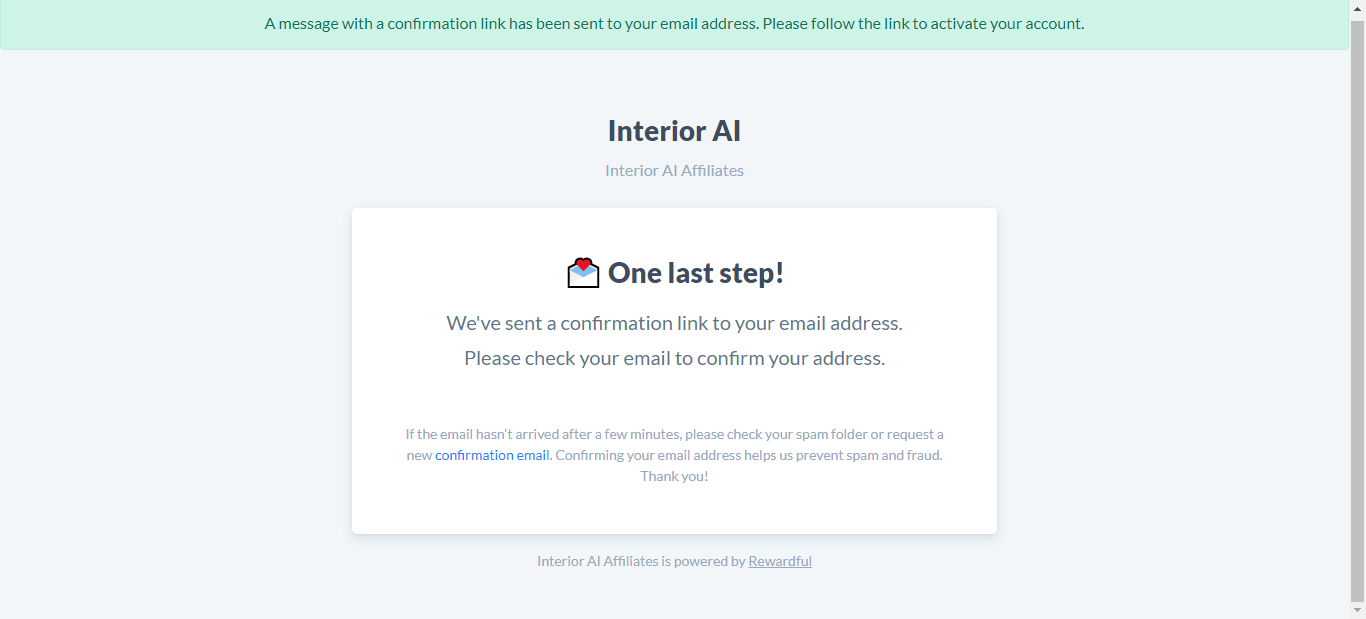Viewport: 1366px width, 619px height.
Task: Click the scrollbar up arrow
Action: (1357, 7)
